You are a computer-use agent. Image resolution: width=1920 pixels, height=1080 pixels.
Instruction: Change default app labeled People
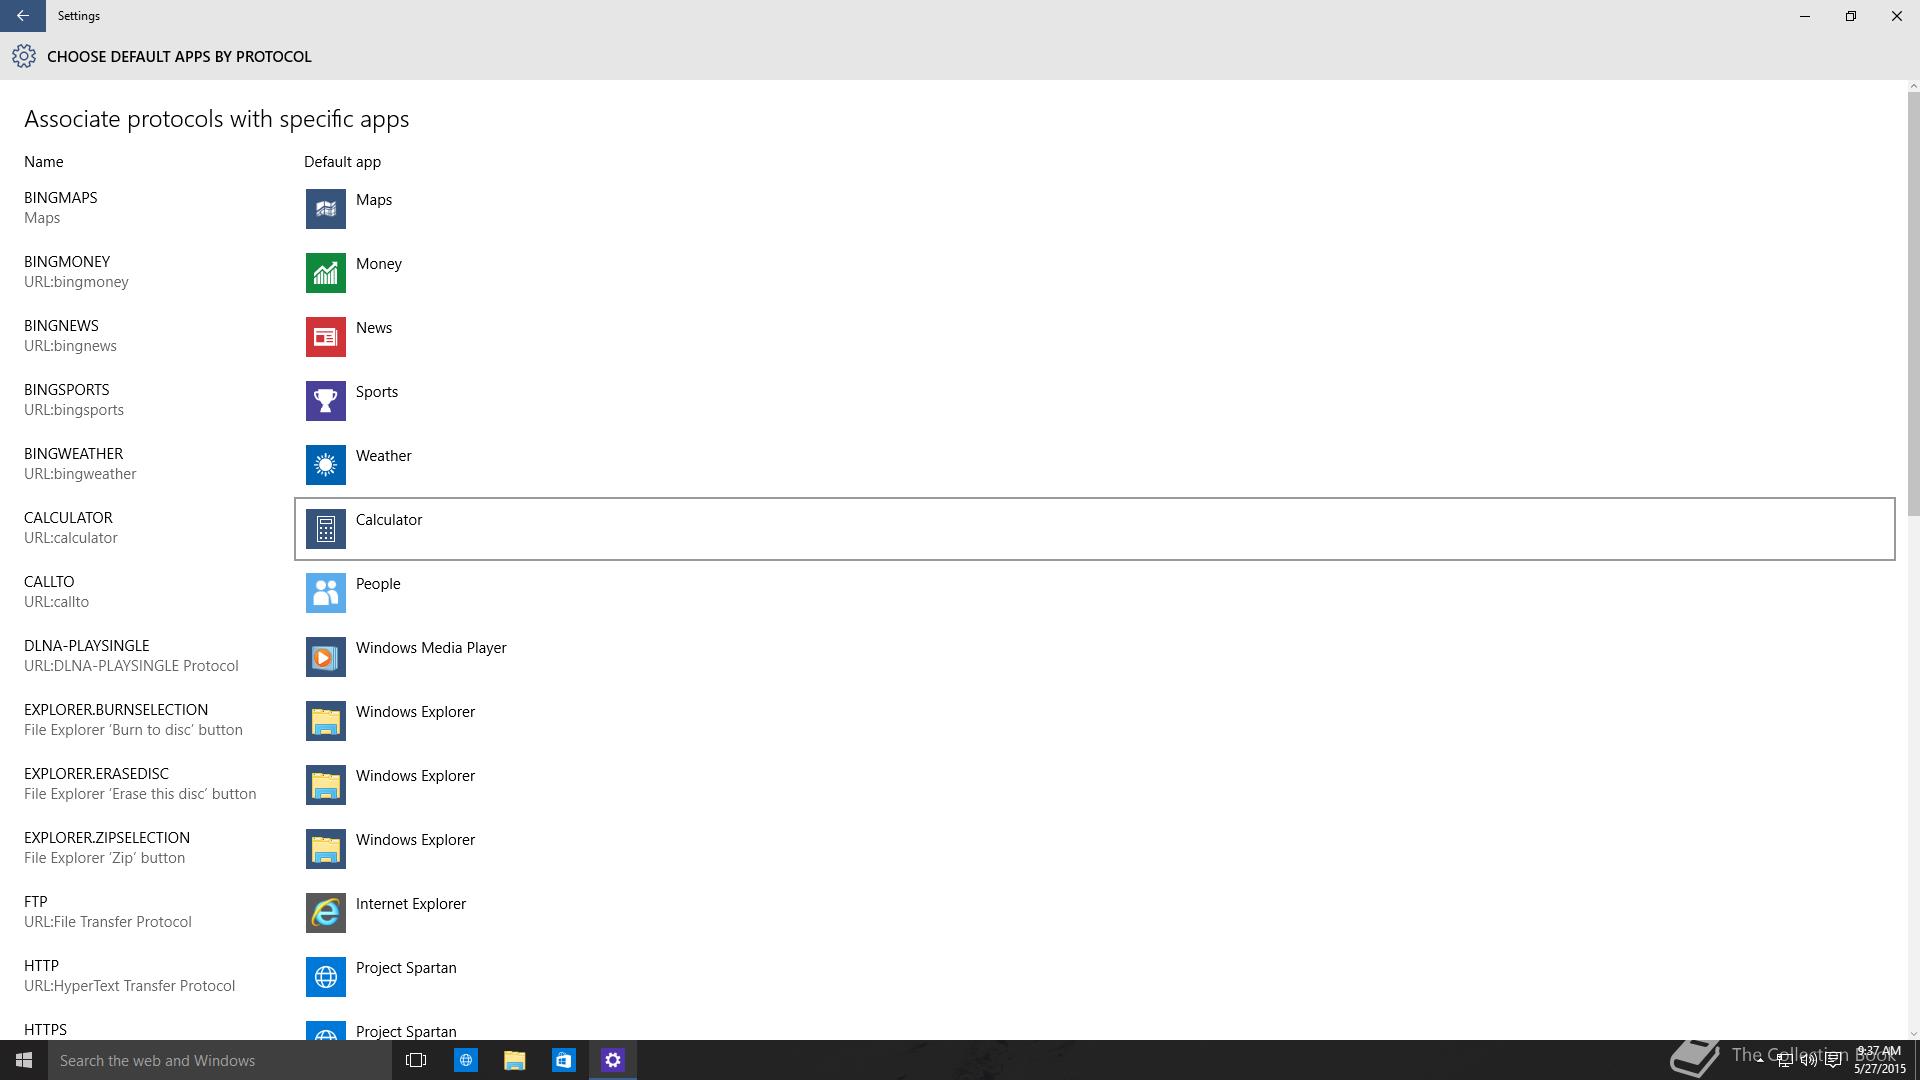tap(378, 584)
